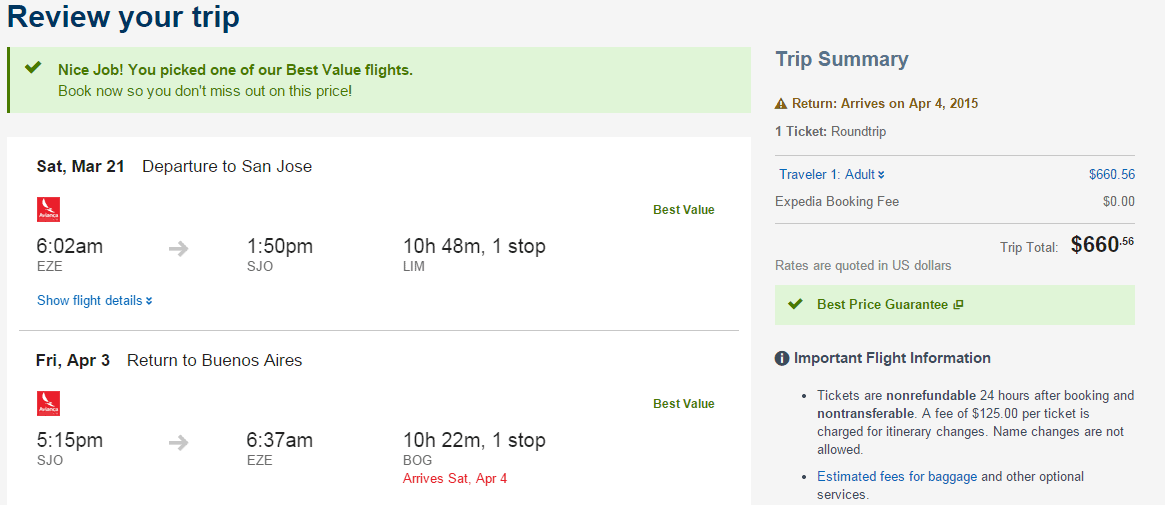Expand Show flight details for departure
Image resolution: width=1165 pixels, height=505 pixels.
pos(94,301)
